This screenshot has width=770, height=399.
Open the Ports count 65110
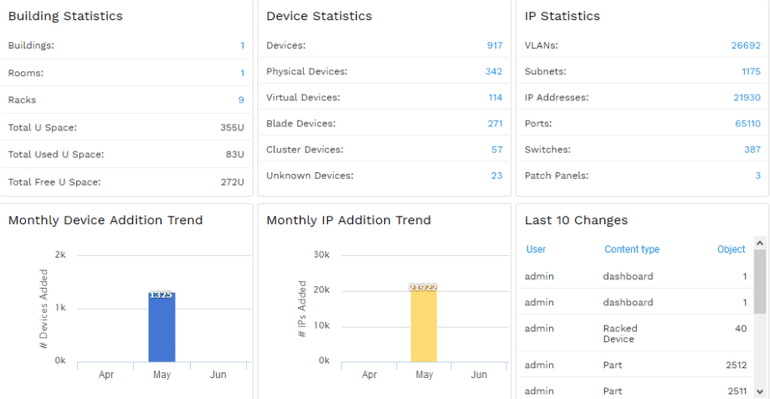click(x=747, y=124)
